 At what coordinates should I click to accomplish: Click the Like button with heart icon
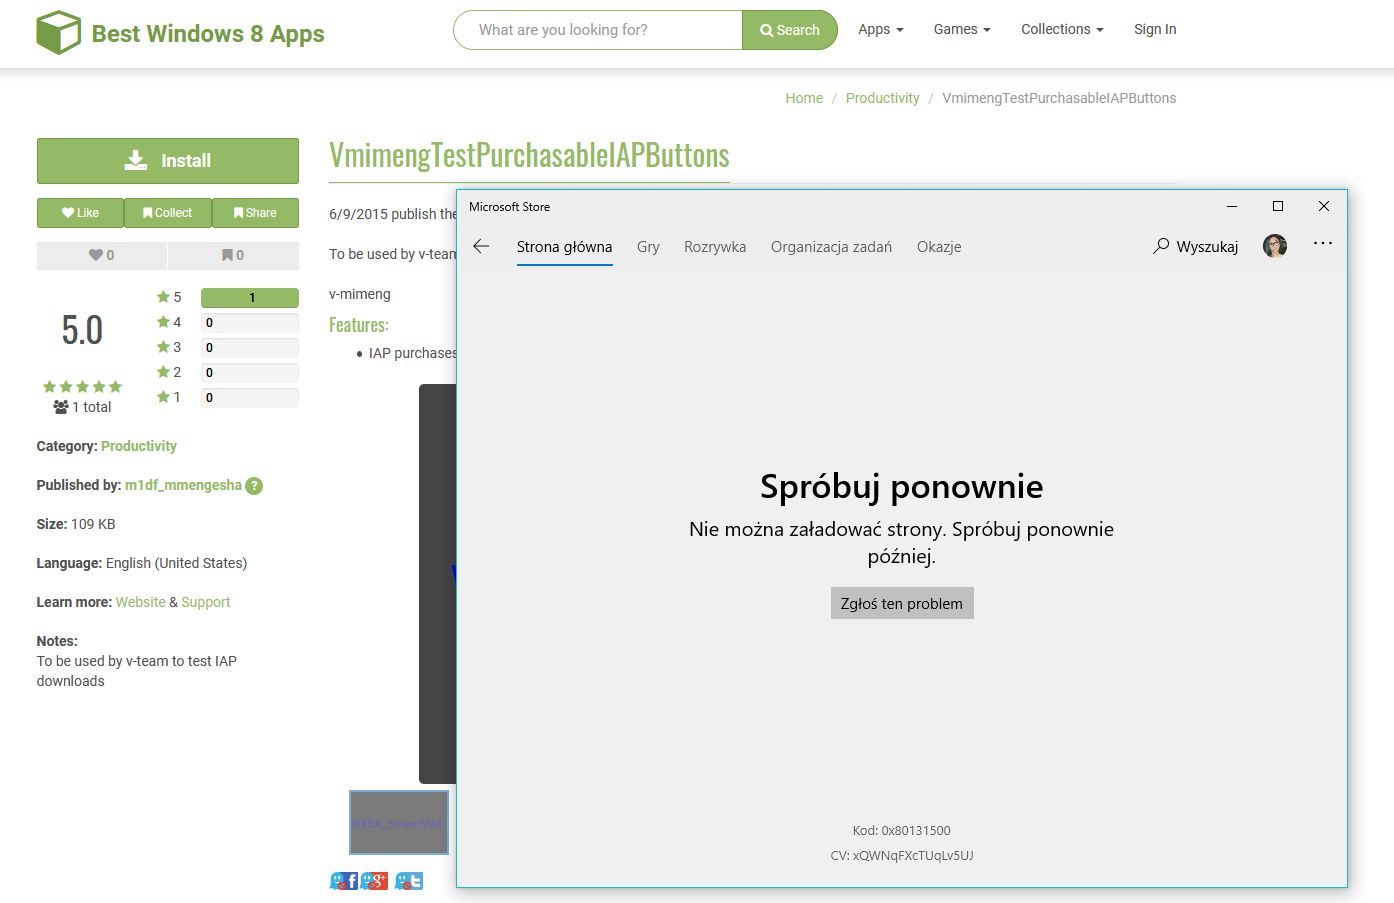tap(80, 213)
